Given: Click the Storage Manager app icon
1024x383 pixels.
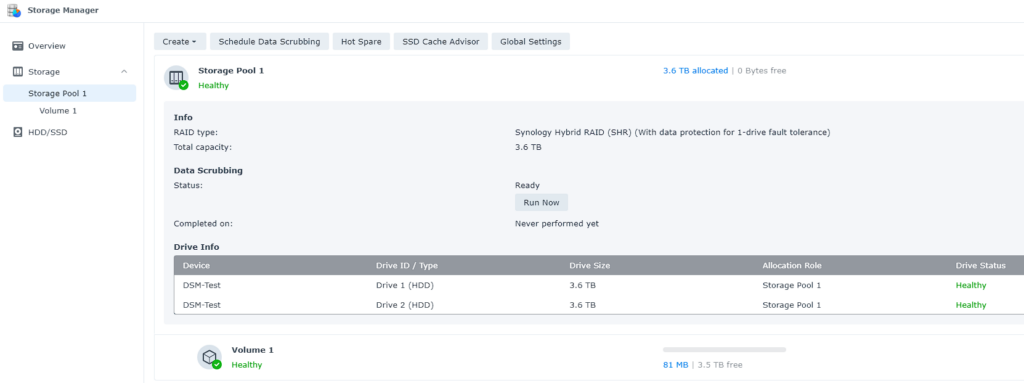Looking at the screenshot, I should [13, 10].
